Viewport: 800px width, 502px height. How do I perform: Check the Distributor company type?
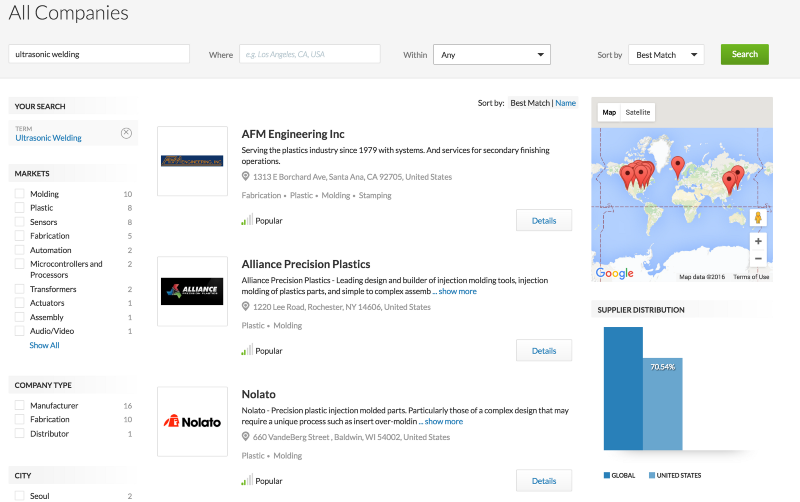pyautogui.click(x=19, y=433)
